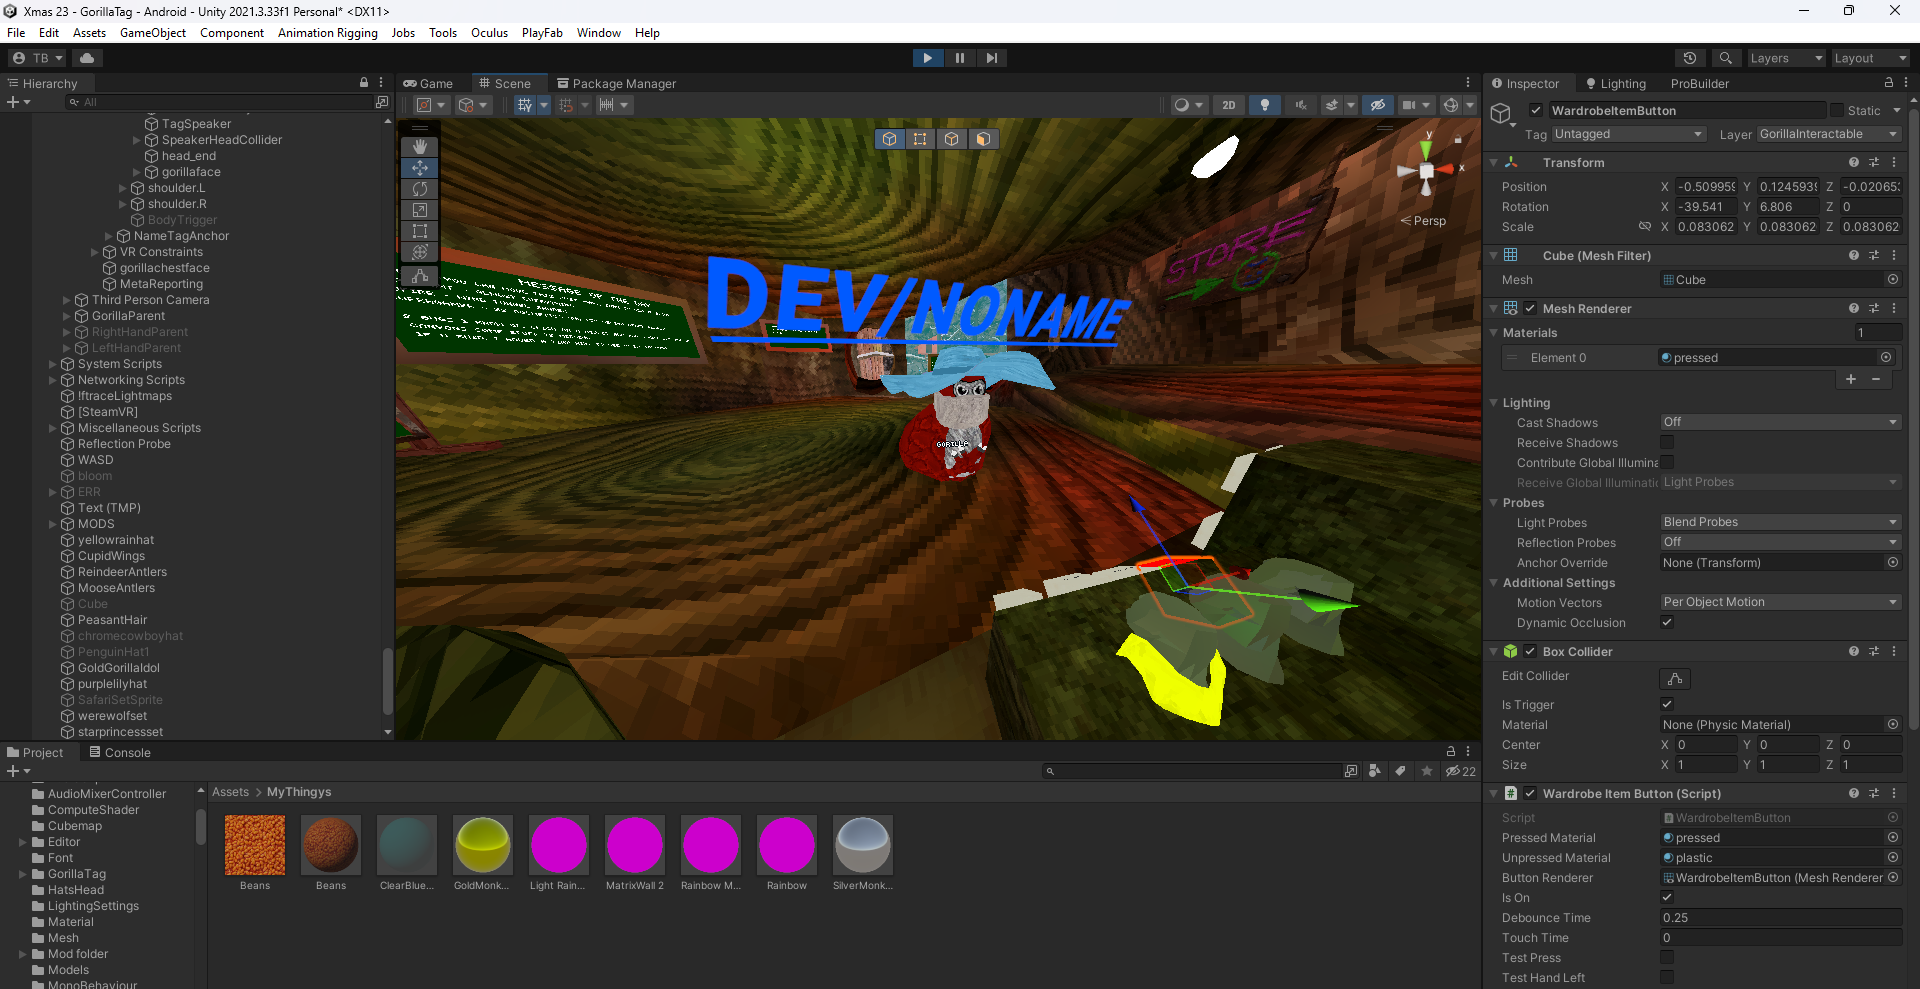This screenshot has width=1920, height=989.
Task: Open Cast Shadows dropdown
Action: point(1780,422)
